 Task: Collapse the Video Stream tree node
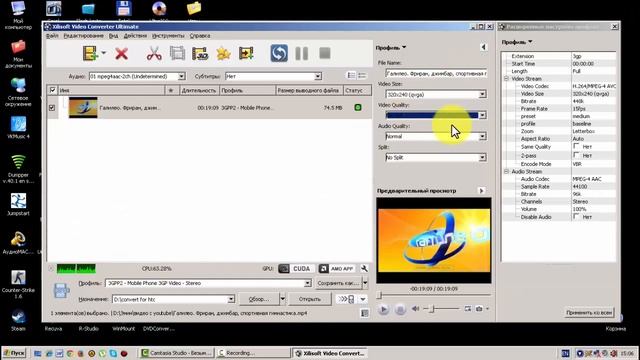(x=506, y=79)
